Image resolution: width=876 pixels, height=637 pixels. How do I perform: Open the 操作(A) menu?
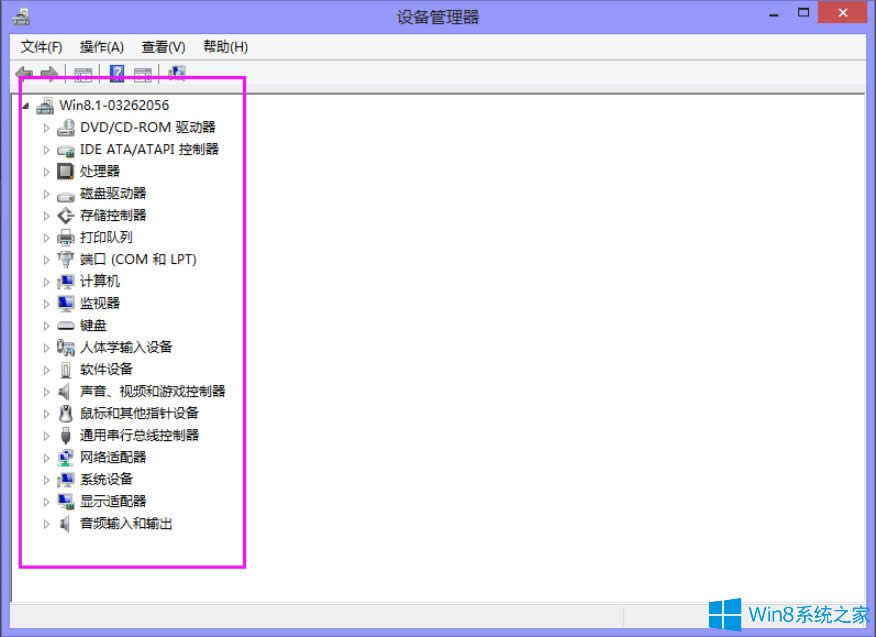pyautogui.click(x=102, y=46)
